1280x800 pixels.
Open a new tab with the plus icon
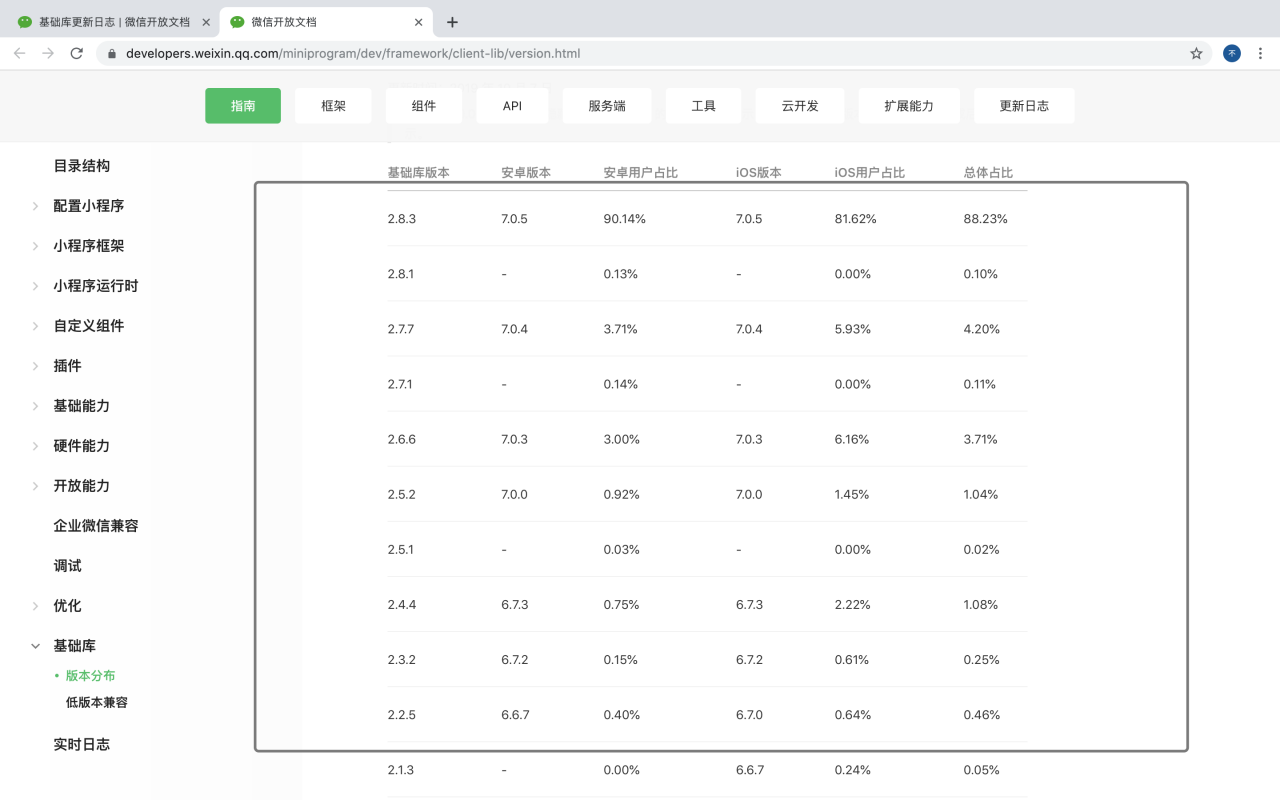click(x=452, y=22)
